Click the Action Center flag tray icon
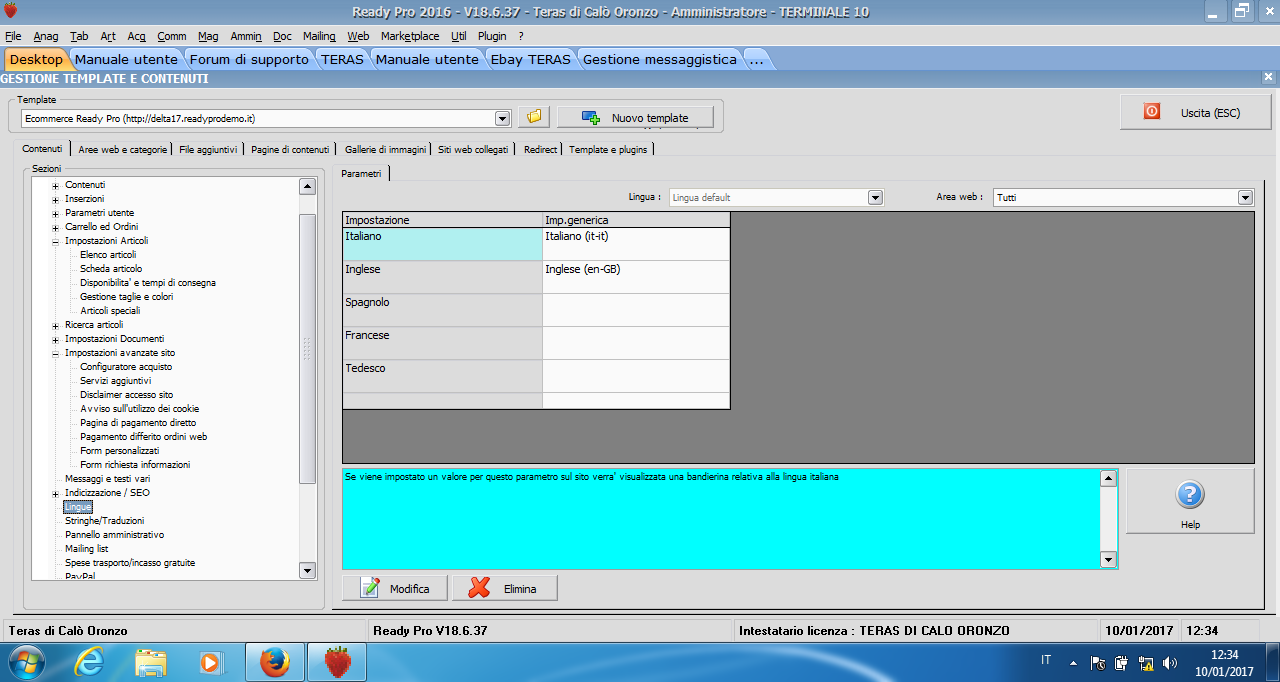The width and height of the screenshot is (1280, 682). click(x=1097, y=662)
